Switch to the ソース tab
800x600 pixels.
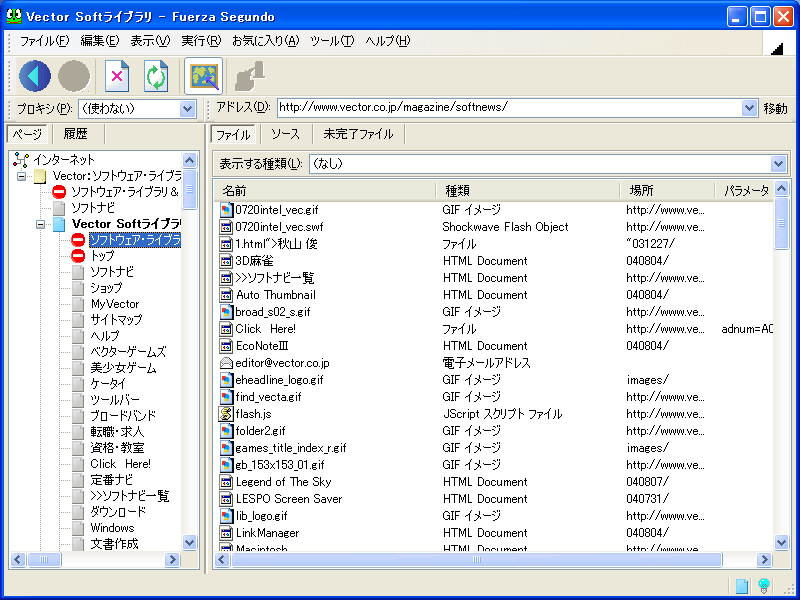point(286,134)
